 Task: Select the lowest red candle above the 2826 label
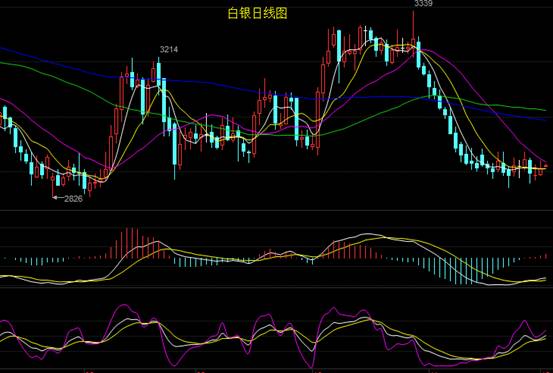53,183
